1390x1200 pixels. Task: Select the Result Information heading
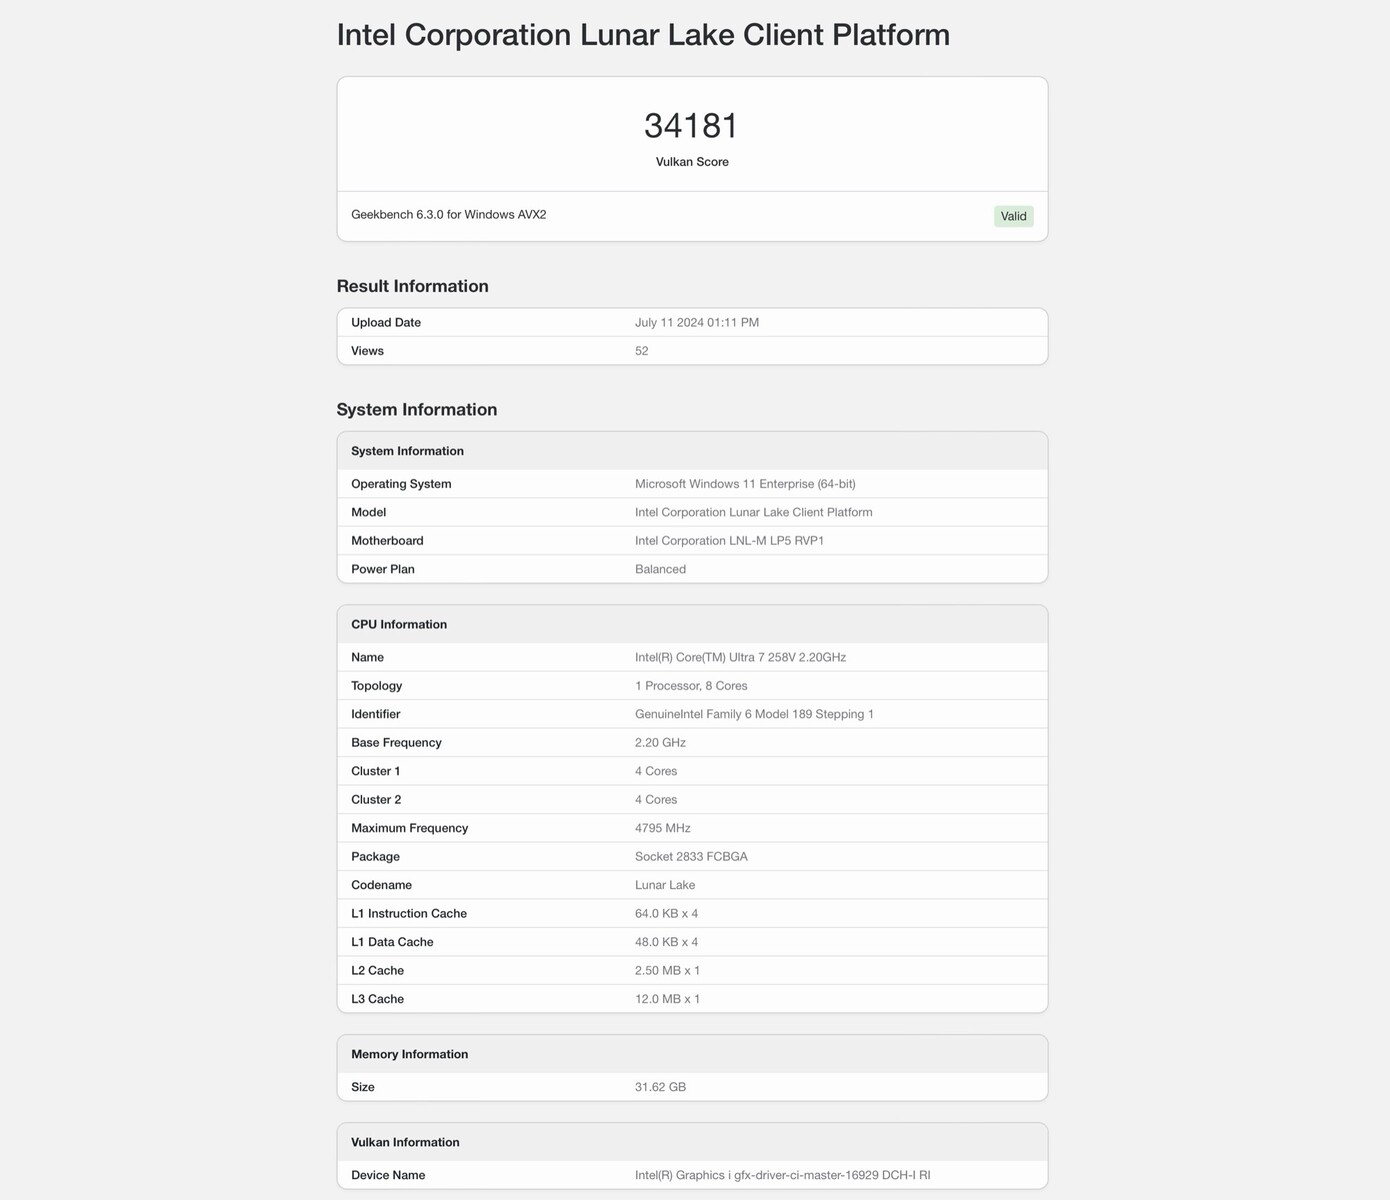click(x=413, y=286)
